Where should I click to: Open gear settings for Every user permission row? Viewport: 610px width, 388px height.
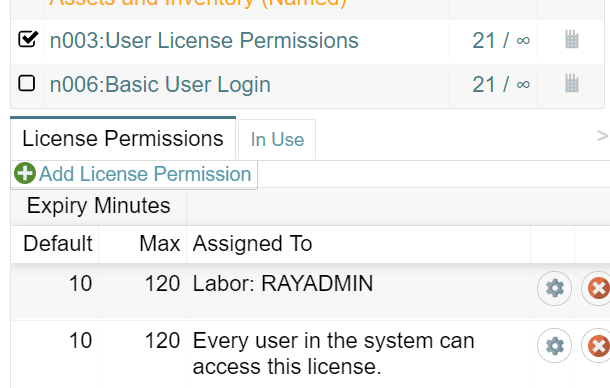click(x=554, y=346)
